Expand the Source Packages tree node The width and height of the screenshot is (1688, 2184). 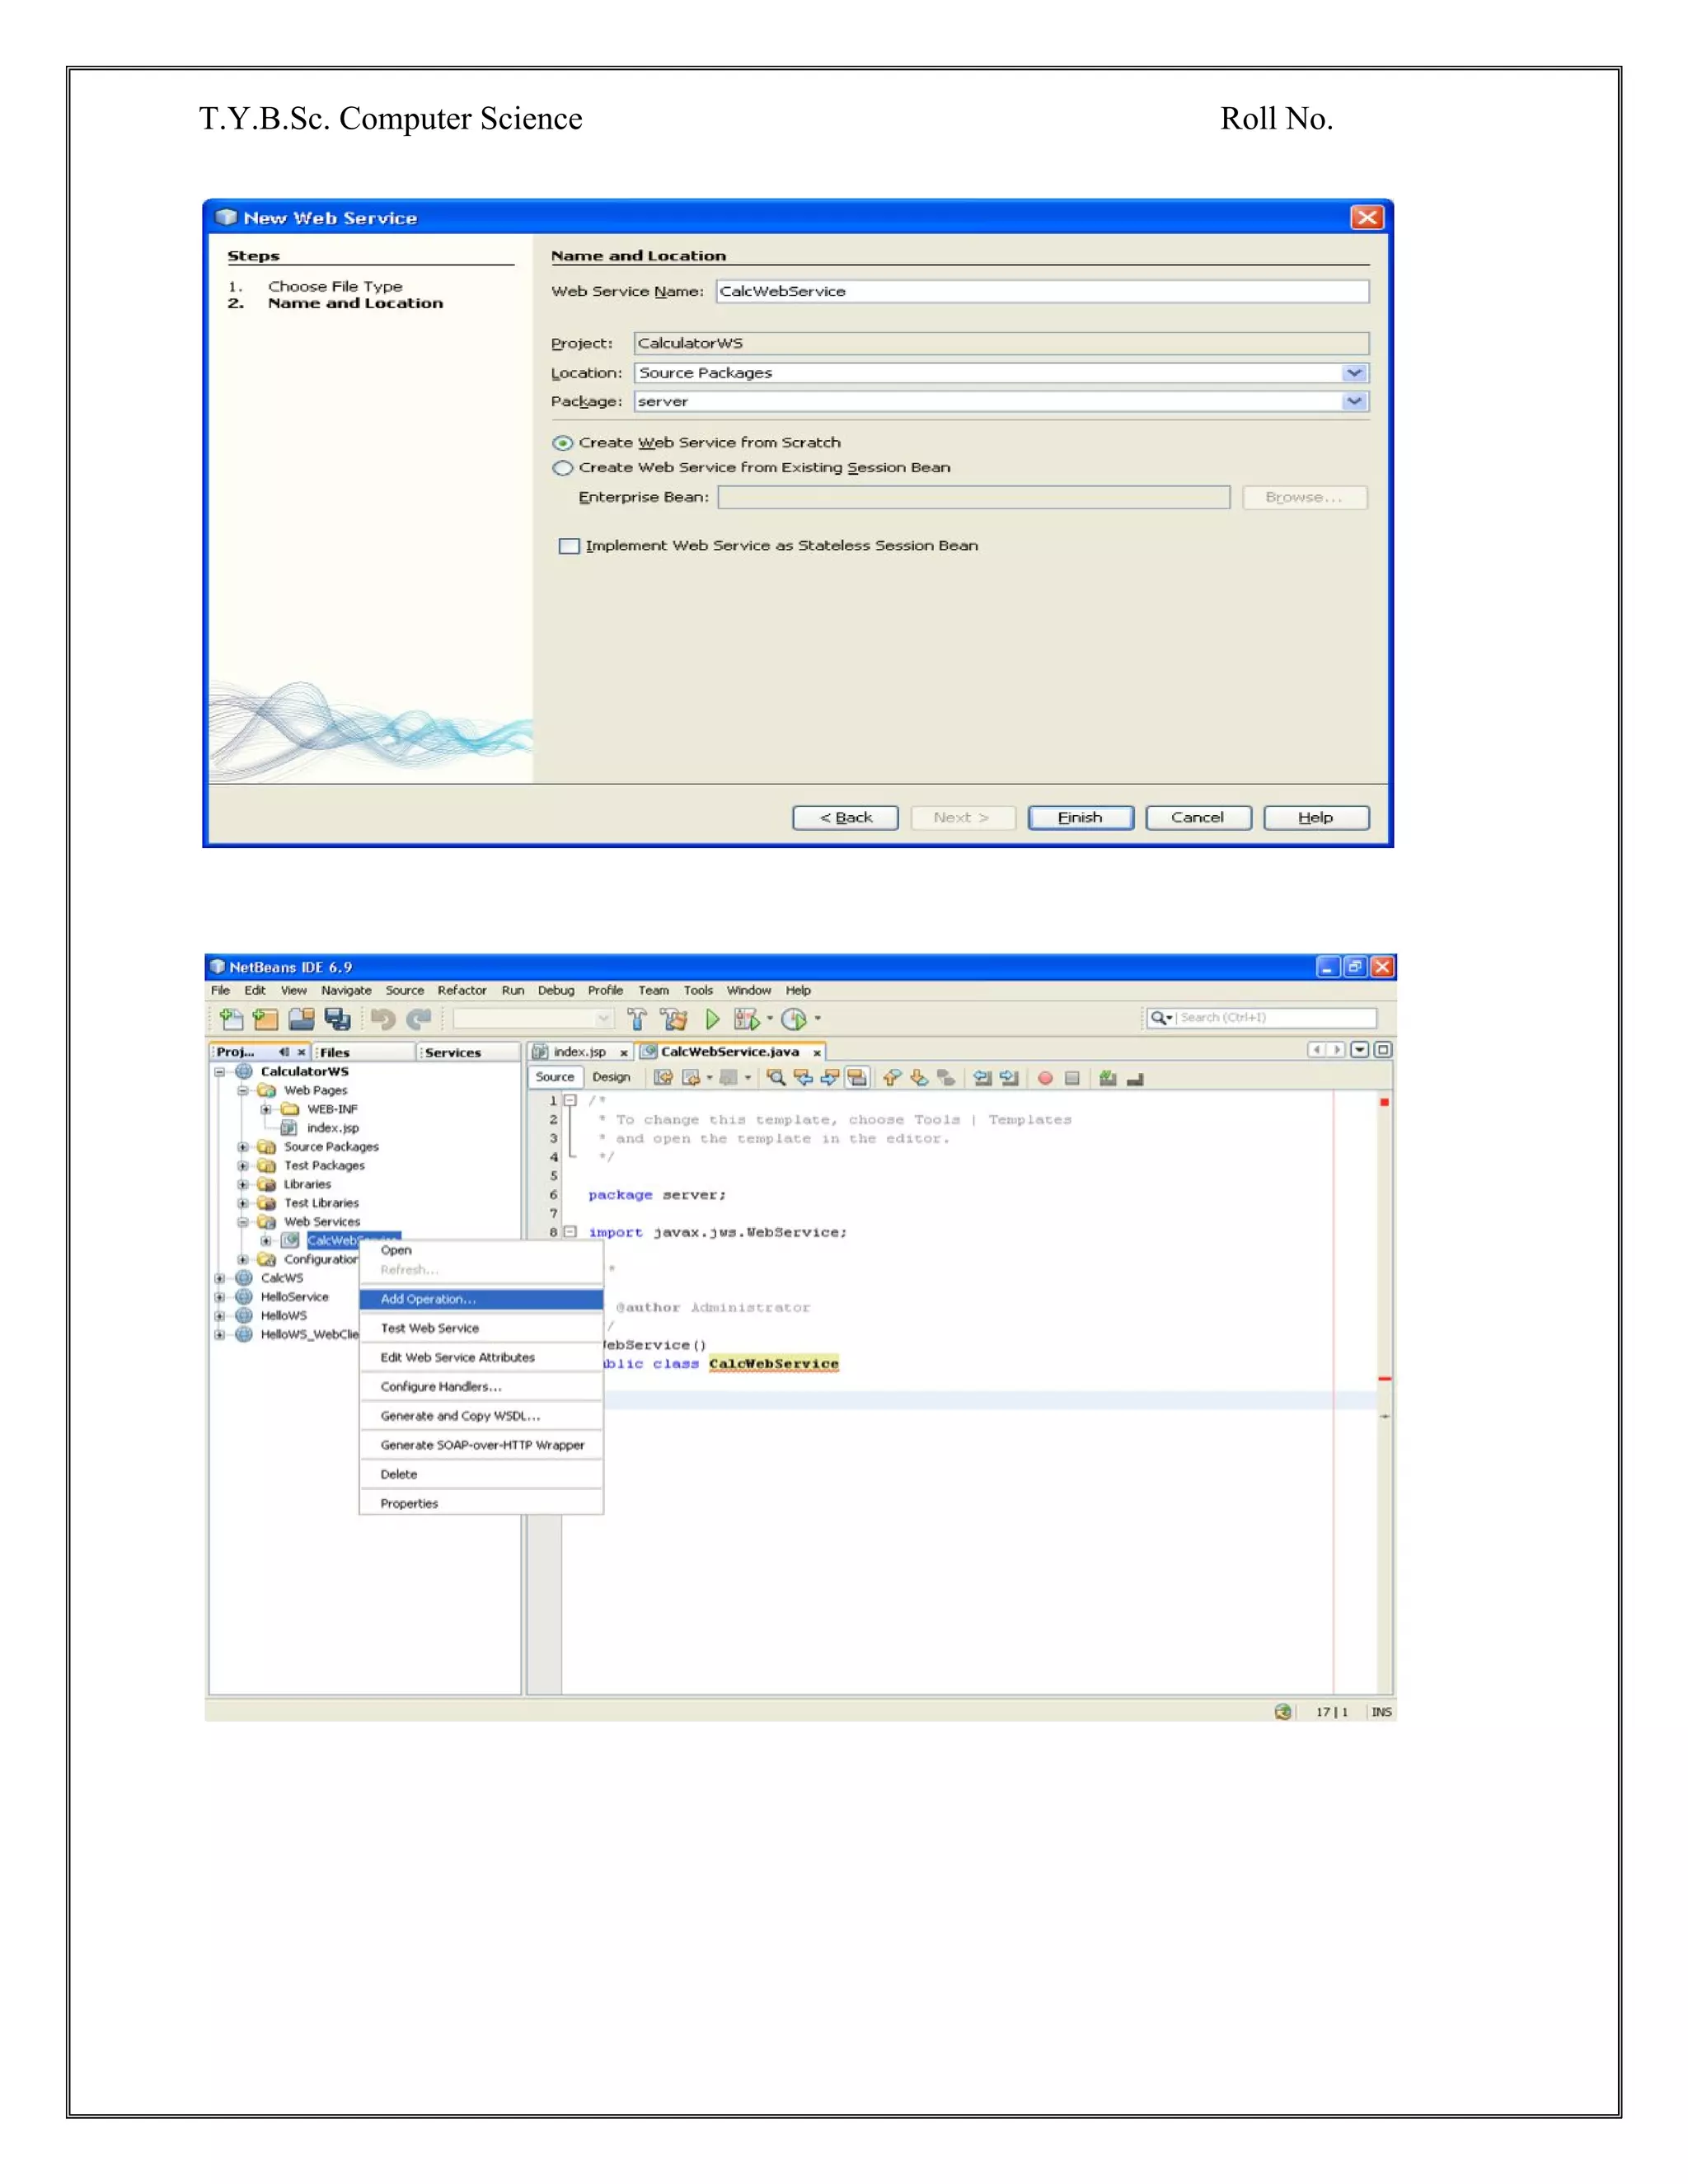tap(243, 1147)
